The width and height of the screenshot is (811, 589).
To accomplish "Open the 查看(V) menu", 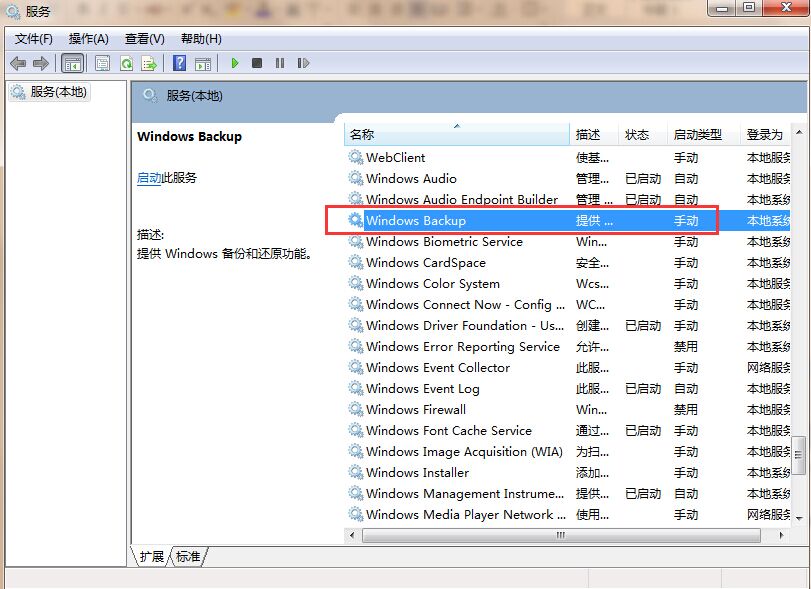I will tap(144, 39).
